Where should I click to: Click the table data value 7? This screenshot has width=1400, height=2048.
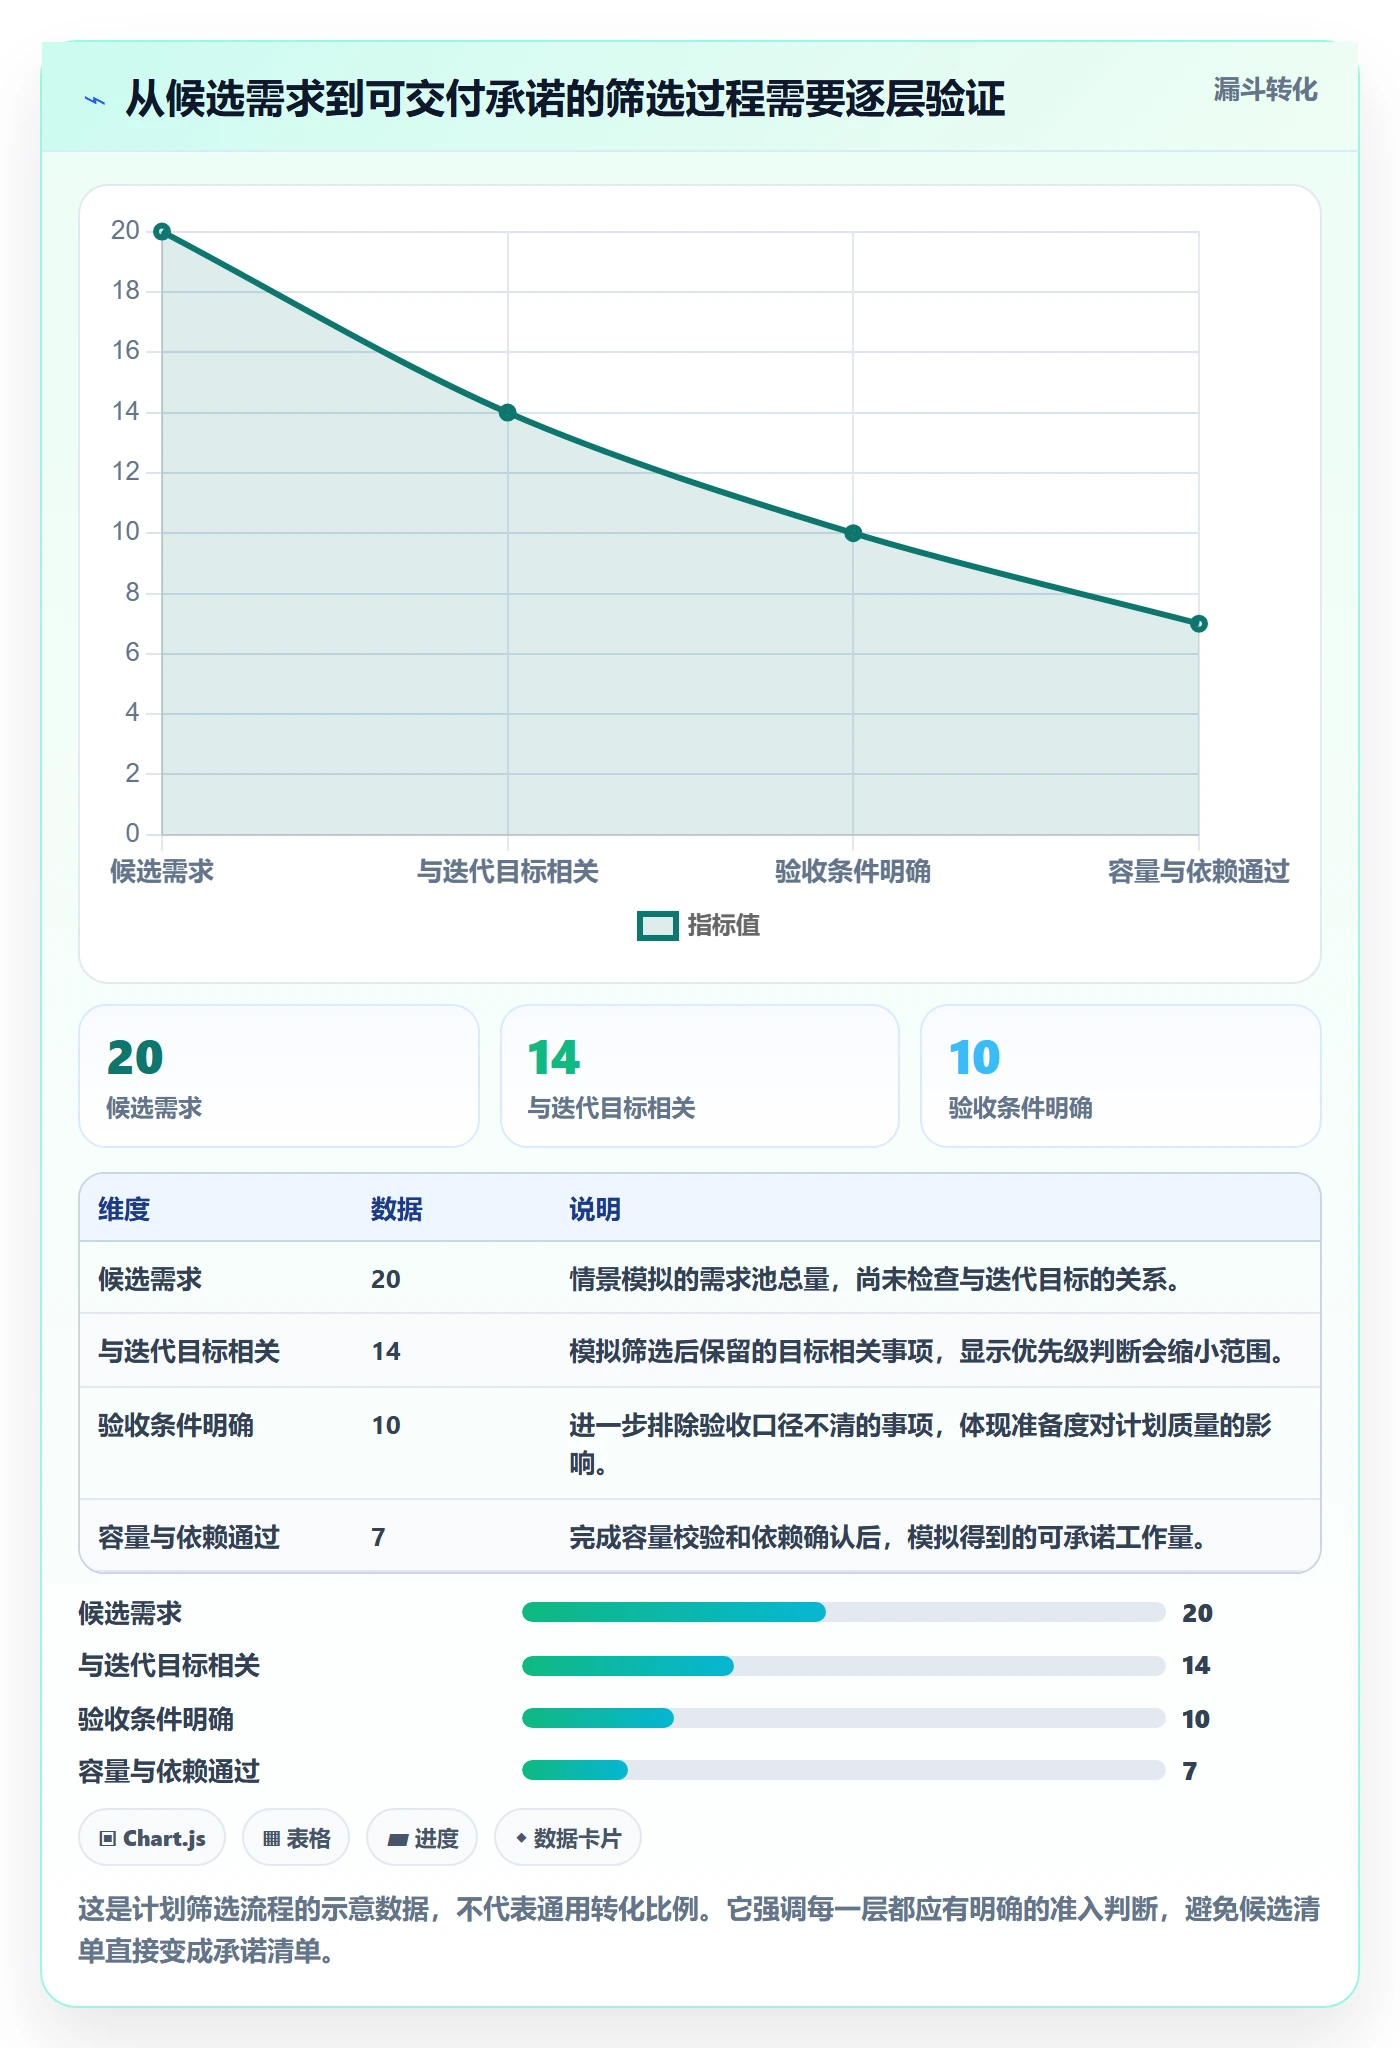tap(378, 1537)
